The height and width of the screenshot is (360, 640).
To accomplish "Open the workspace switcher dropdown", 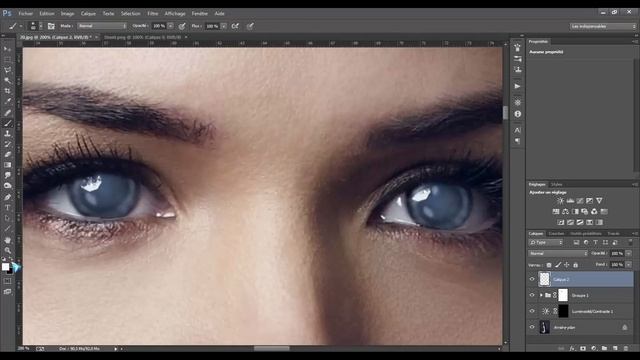I will [603, 26].
